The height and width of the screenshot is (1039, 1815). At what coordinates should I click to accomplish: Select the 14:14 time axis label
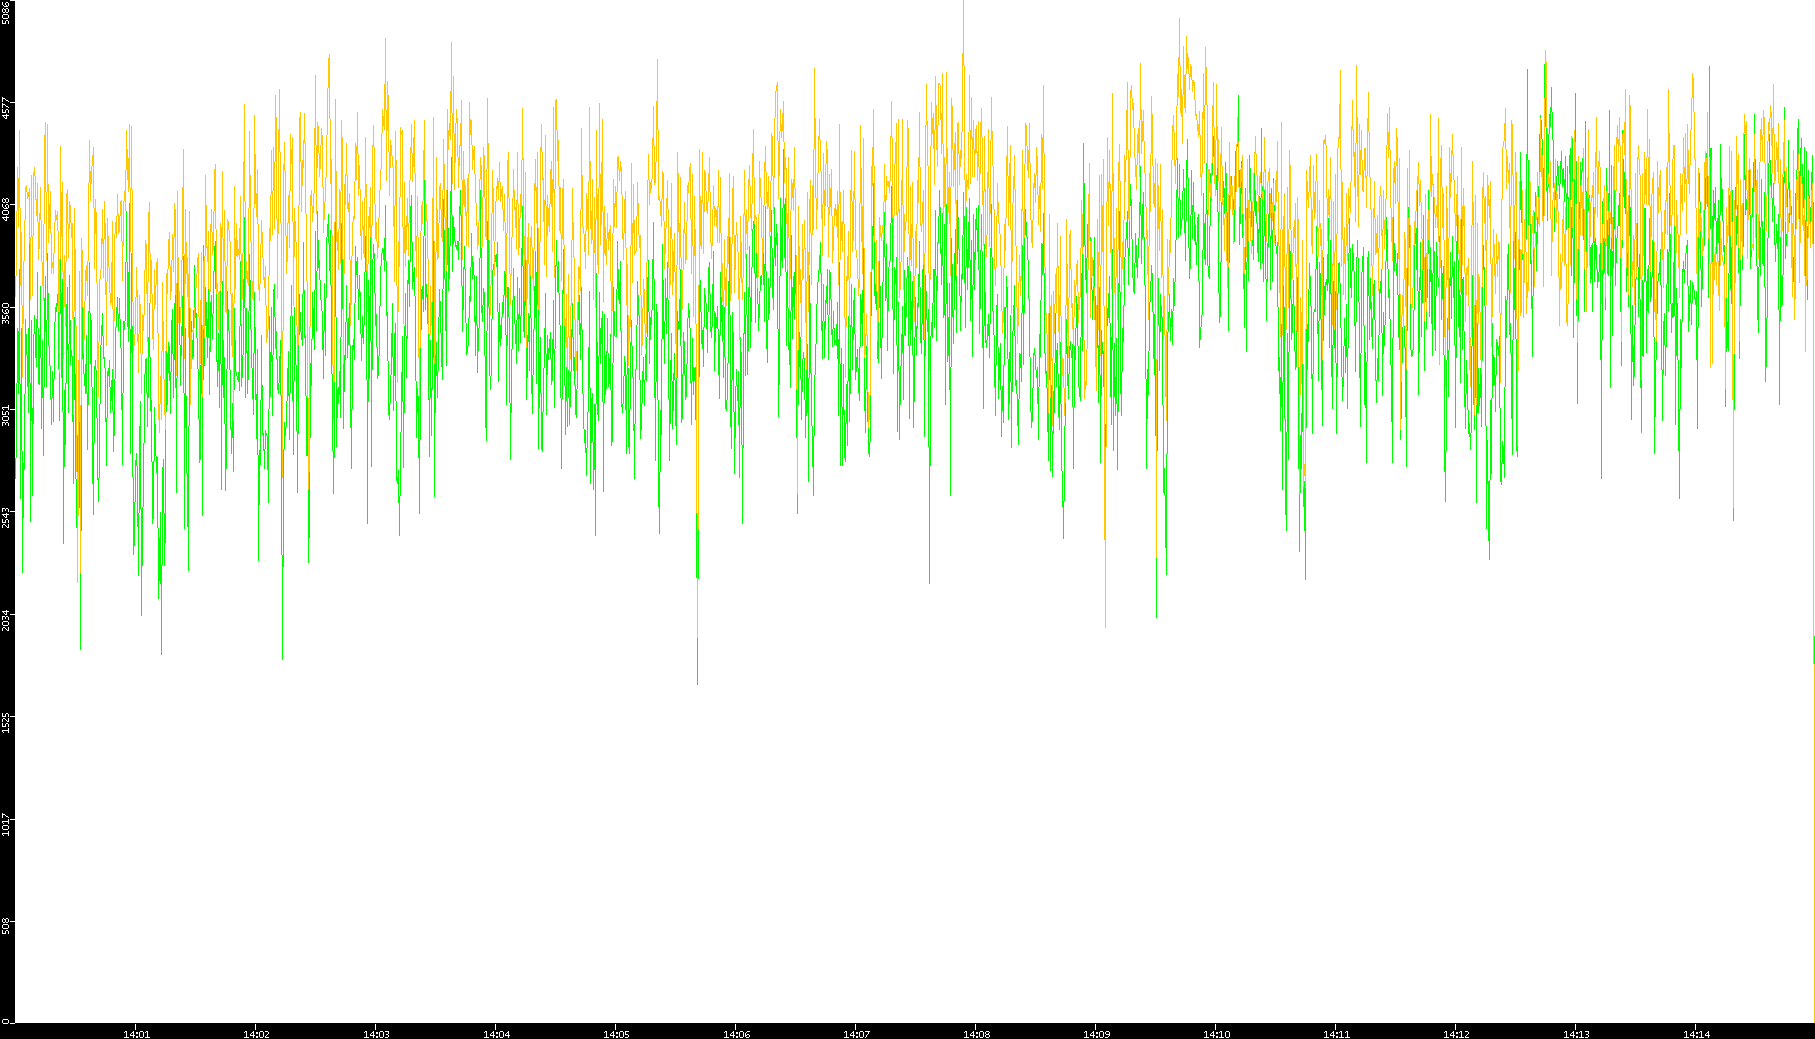(x=1696, y=1034)
